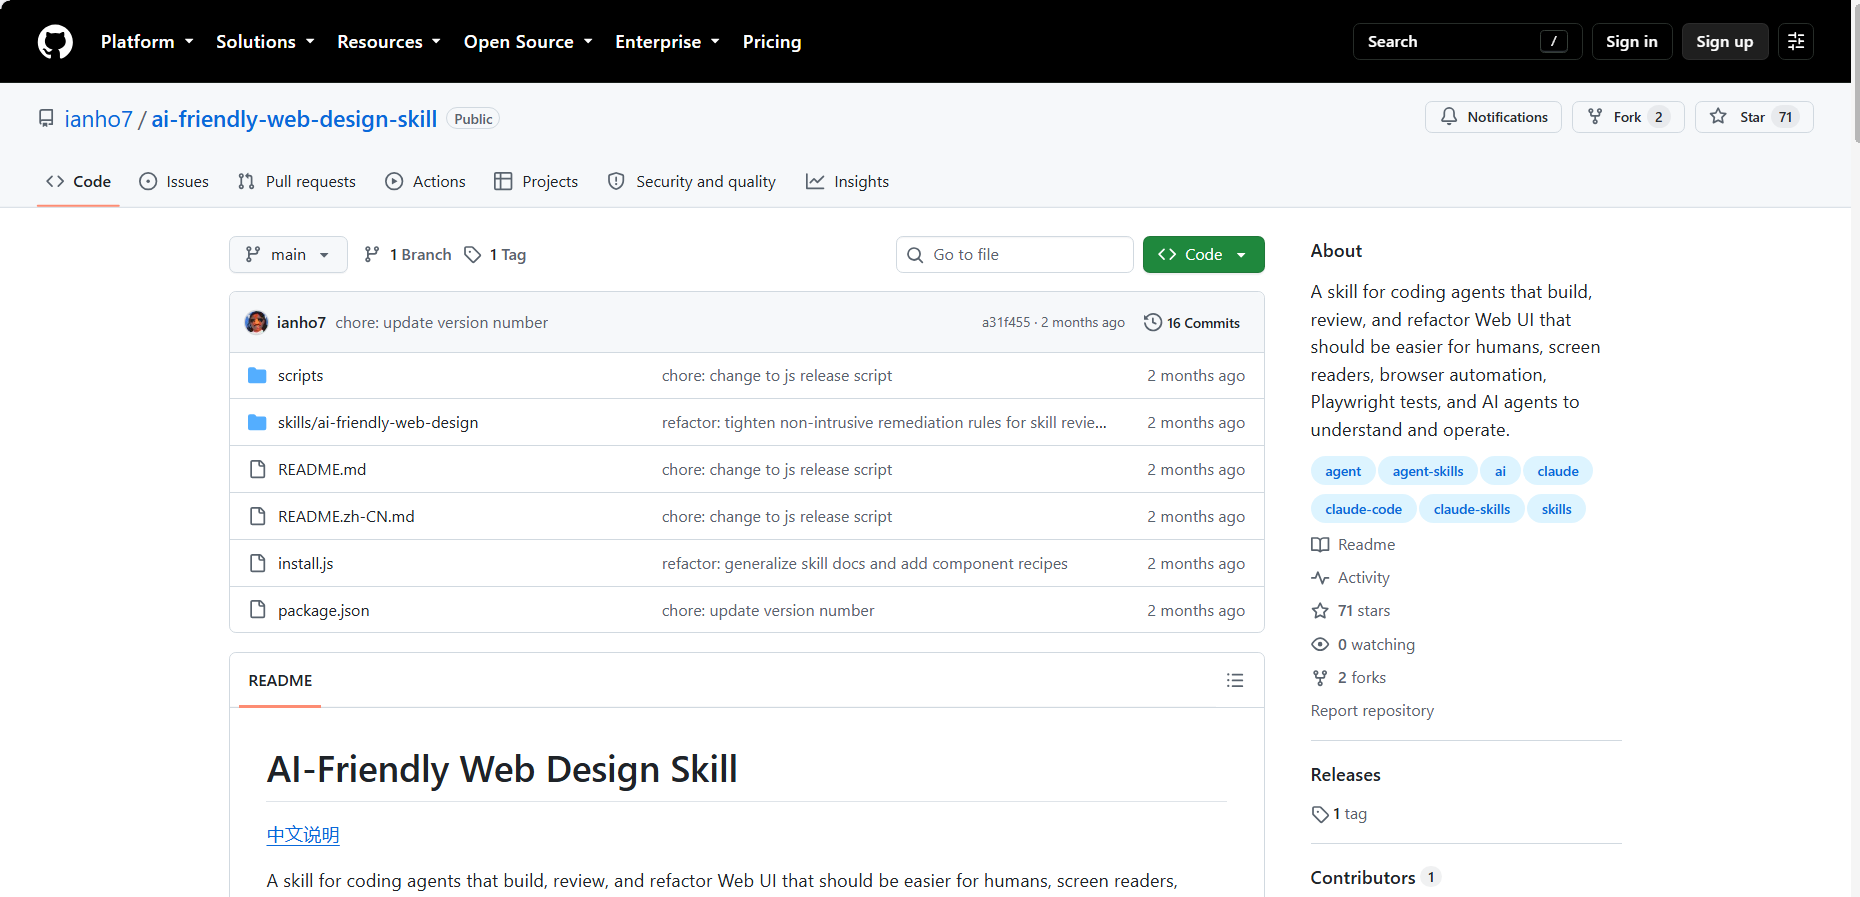This screenshot has height=897, width=1860.
Task: Click the pulse icon next to Activity
Action: pyautogui.click(x=1320, y=577)
